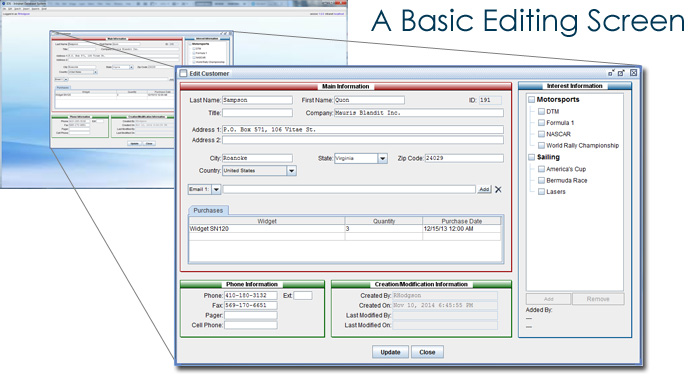Click the City field containing Roanoke

(257, 158)
